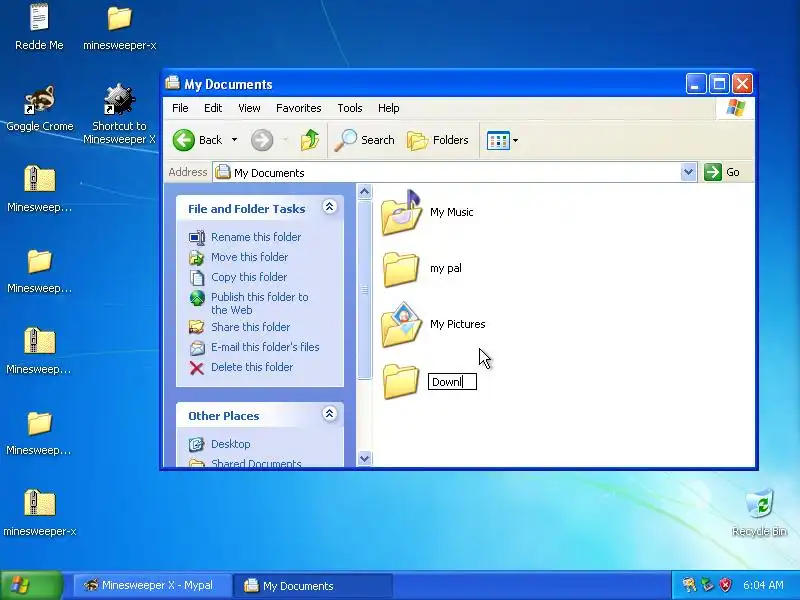
Task: Open the File menu
Action: (x=180, y=108)
